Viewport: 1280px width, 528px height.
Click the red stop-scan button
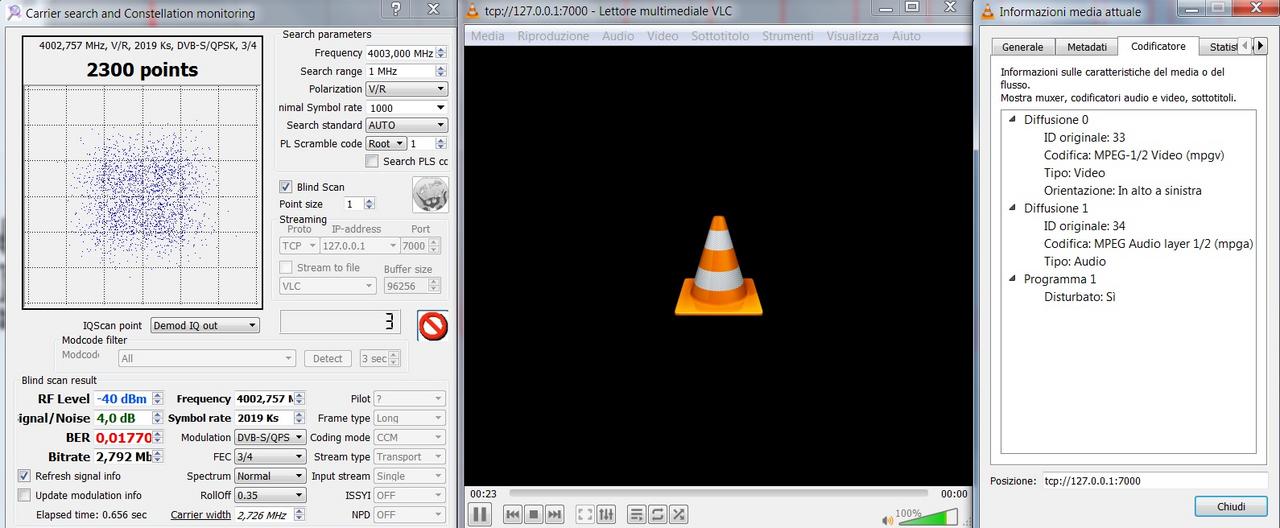pyautogui.click(x=433, y=326)
